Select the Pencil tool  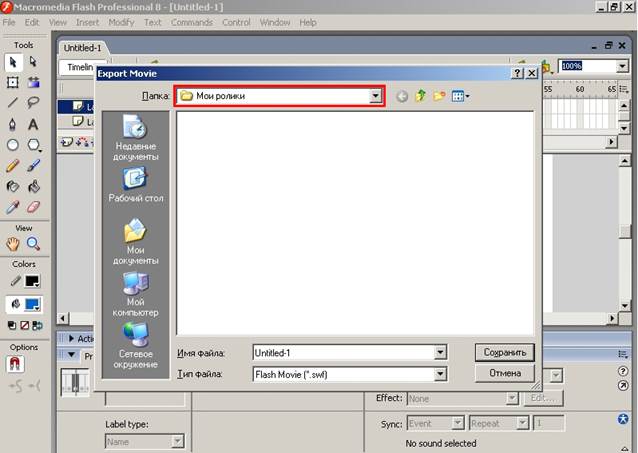pyautogui.click(x=13, y=166)
